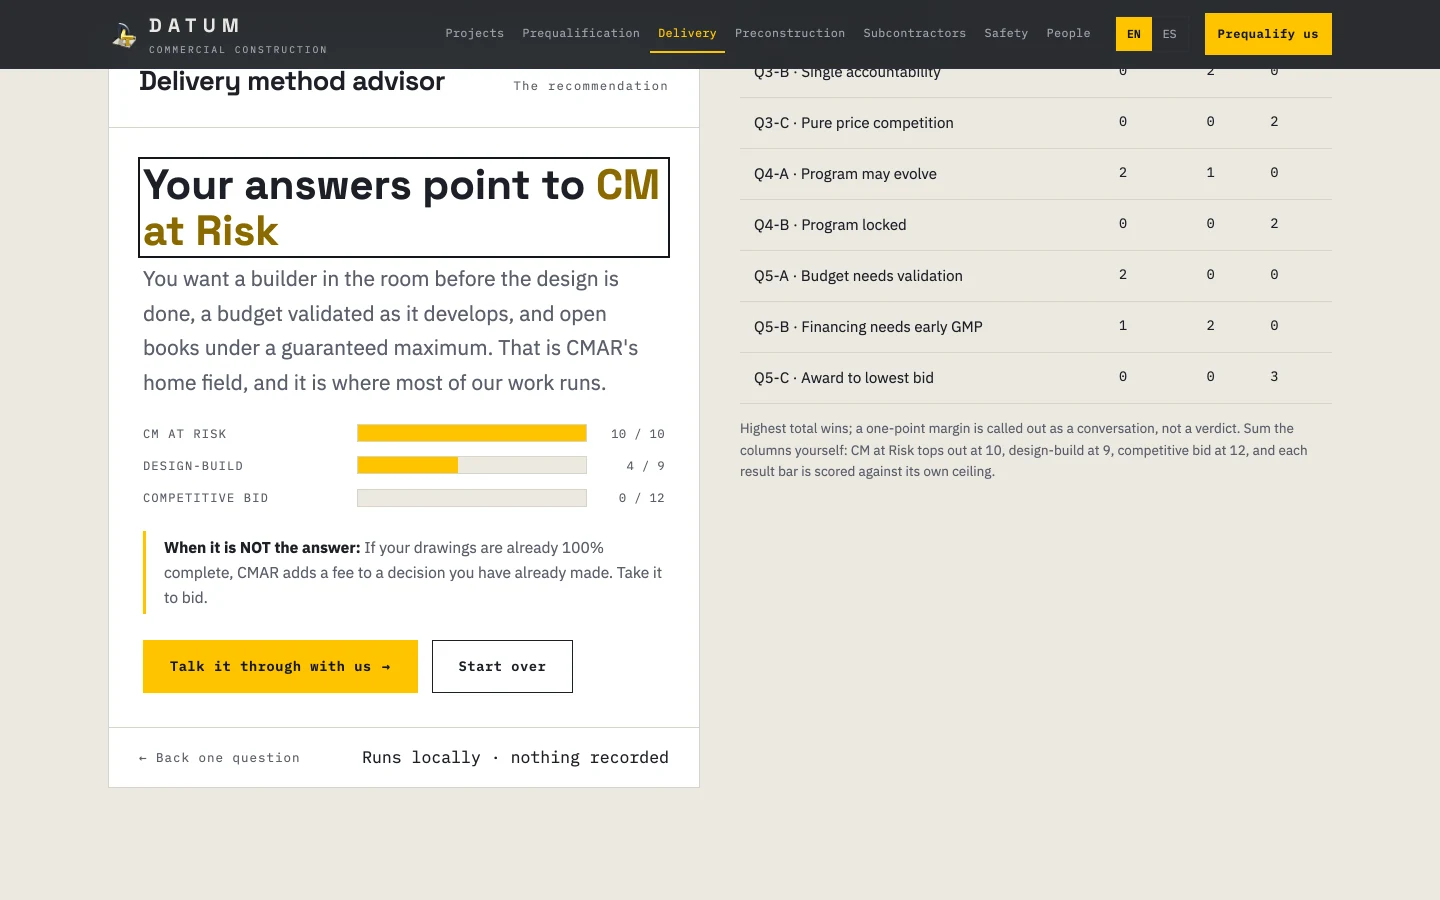The image size is (1440, 900).
Task: Select the Delivery nav tab
Action: point(687,33)
